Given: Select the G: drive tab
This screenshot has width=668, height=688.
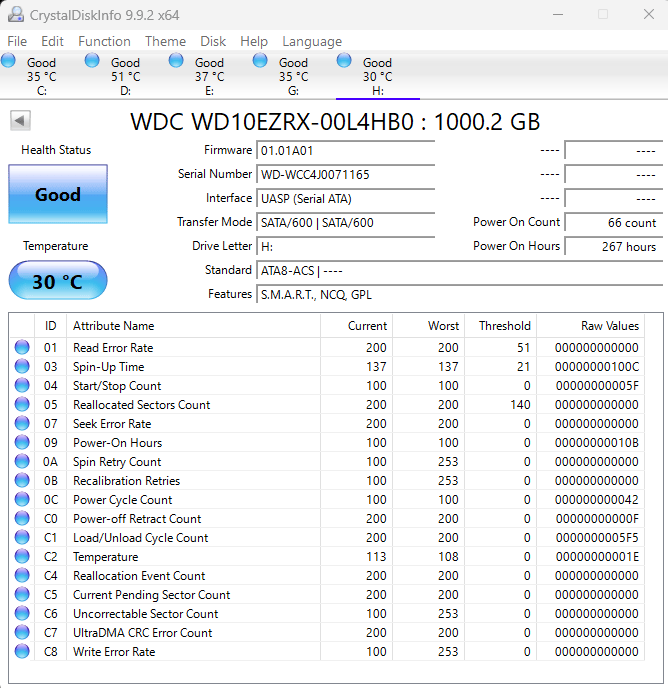Looking at the screenshot, I should coord(293,75).
